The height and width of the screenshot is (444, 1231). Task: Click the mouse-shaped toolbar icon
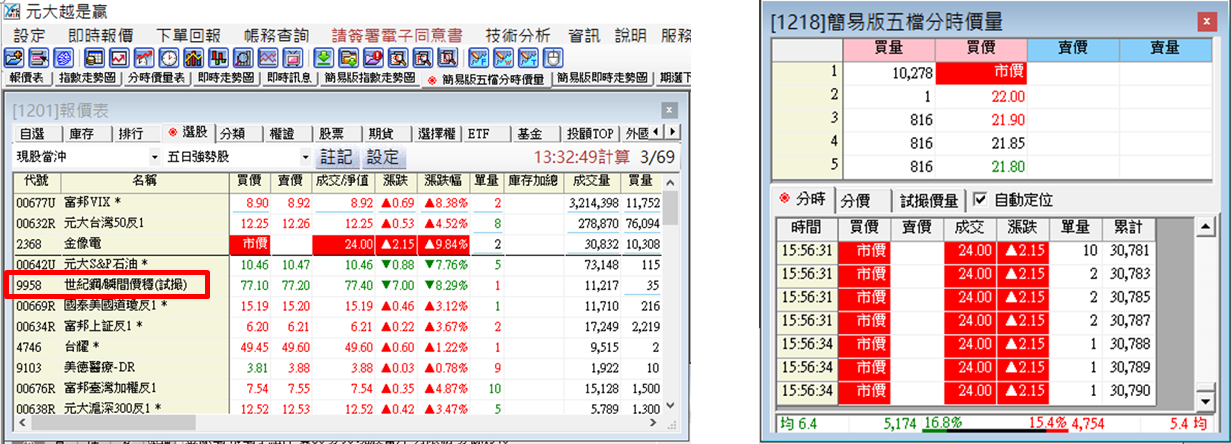[x=553, y=58]
